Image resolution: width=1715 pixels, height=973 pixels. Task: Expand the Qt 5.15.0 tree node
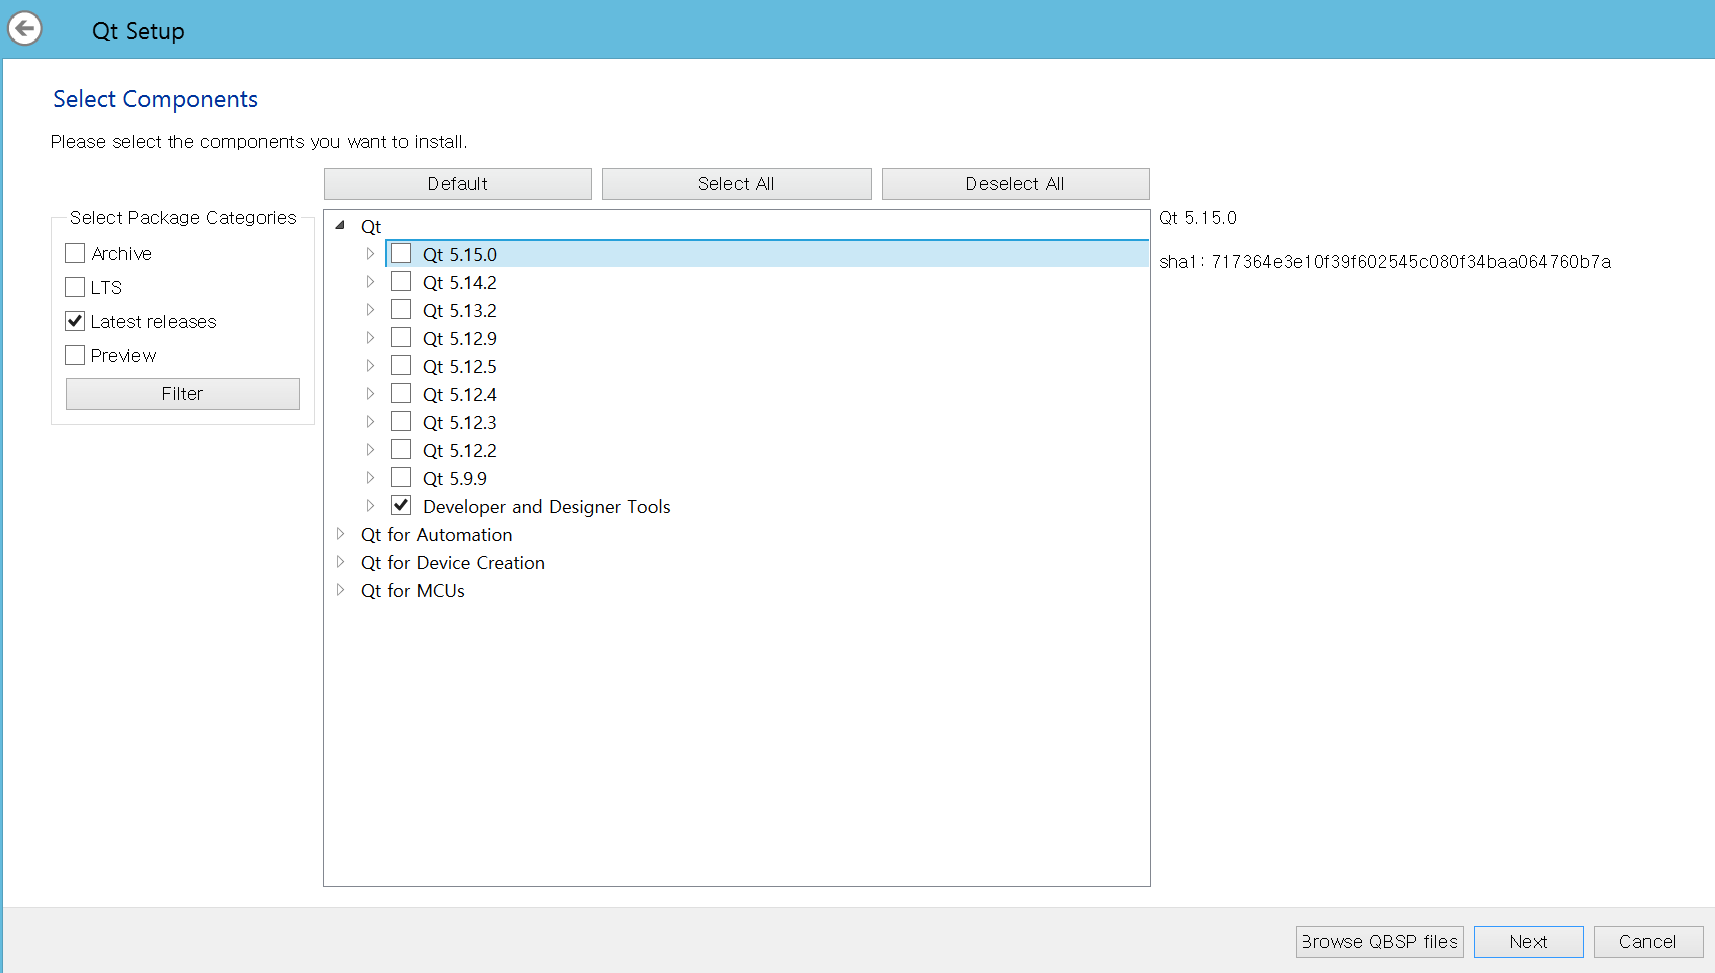click(370, 254)
